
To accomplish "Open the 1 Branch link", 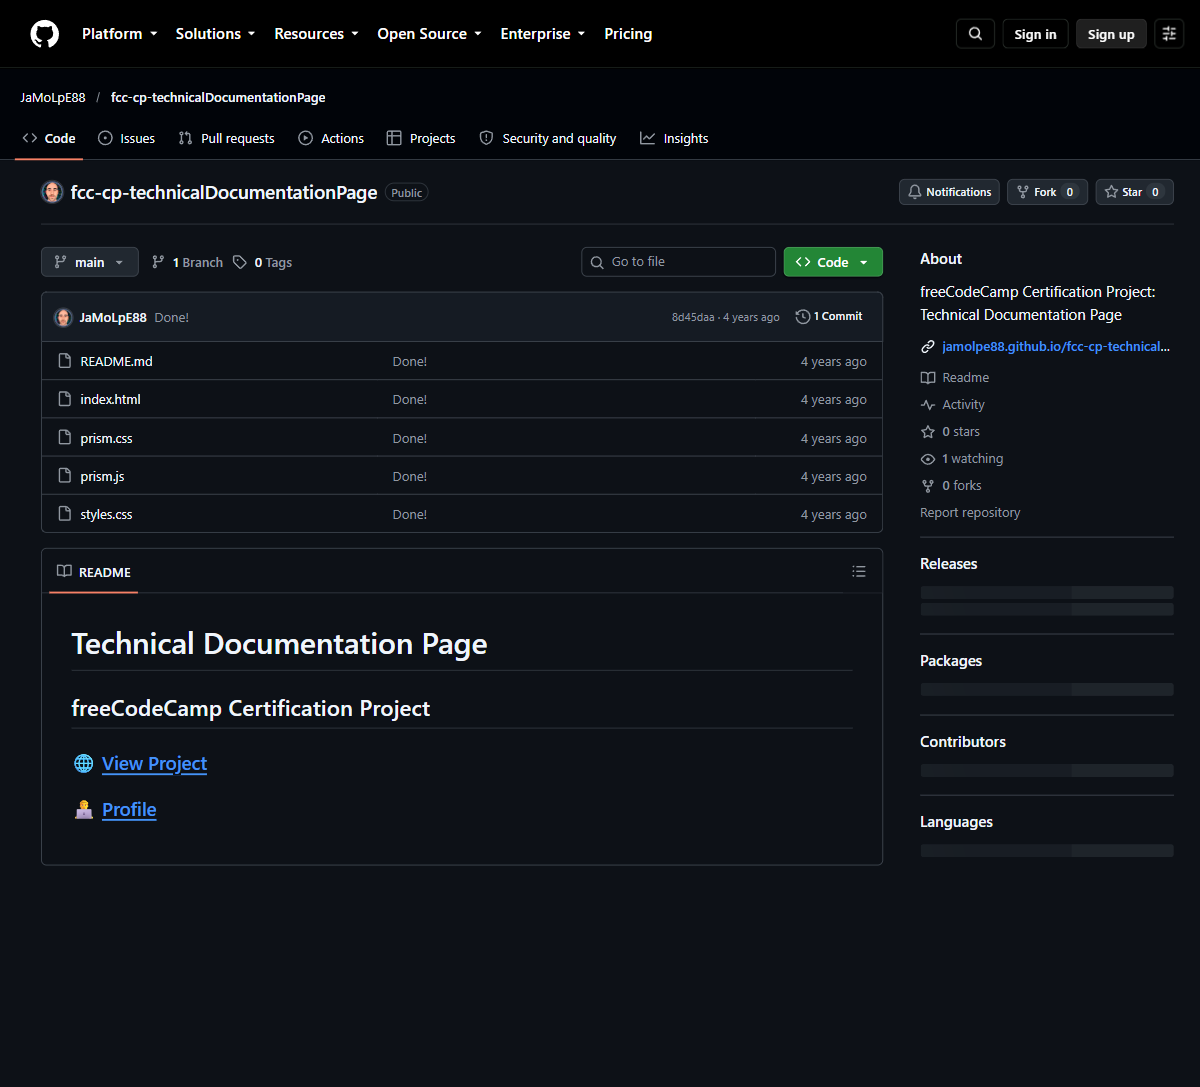I will [x=187, y=262].
